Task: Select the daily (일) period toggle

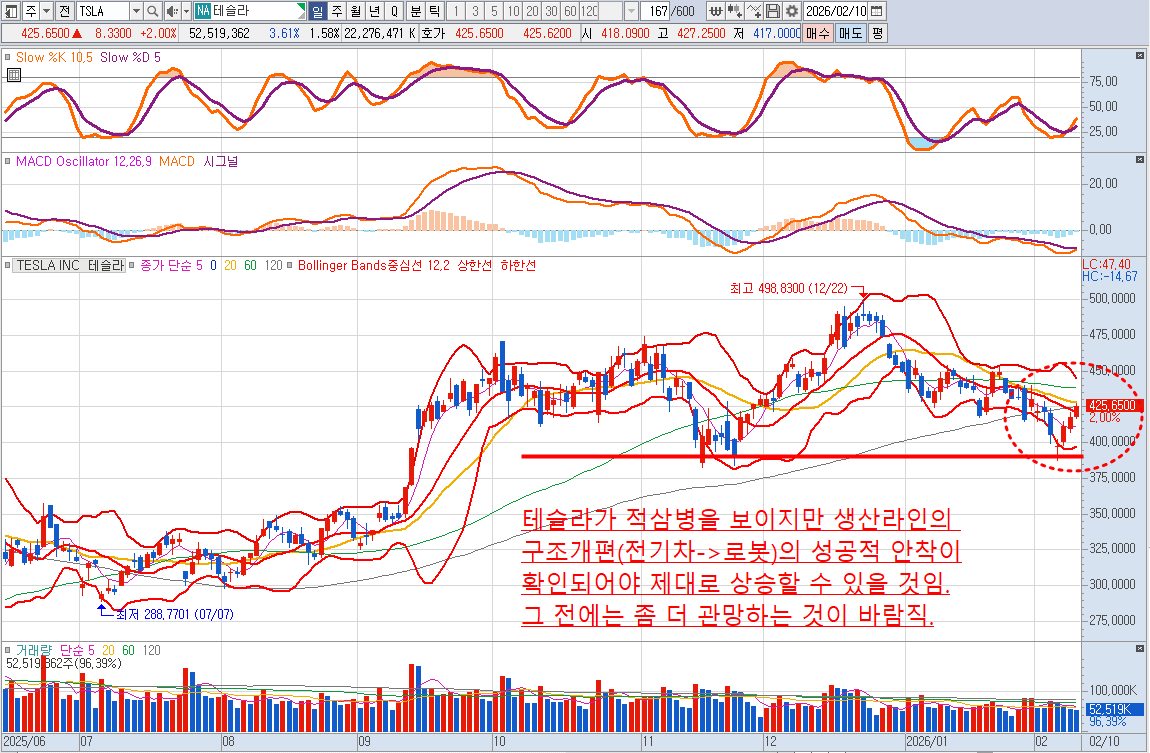Action: pos(317,11)
